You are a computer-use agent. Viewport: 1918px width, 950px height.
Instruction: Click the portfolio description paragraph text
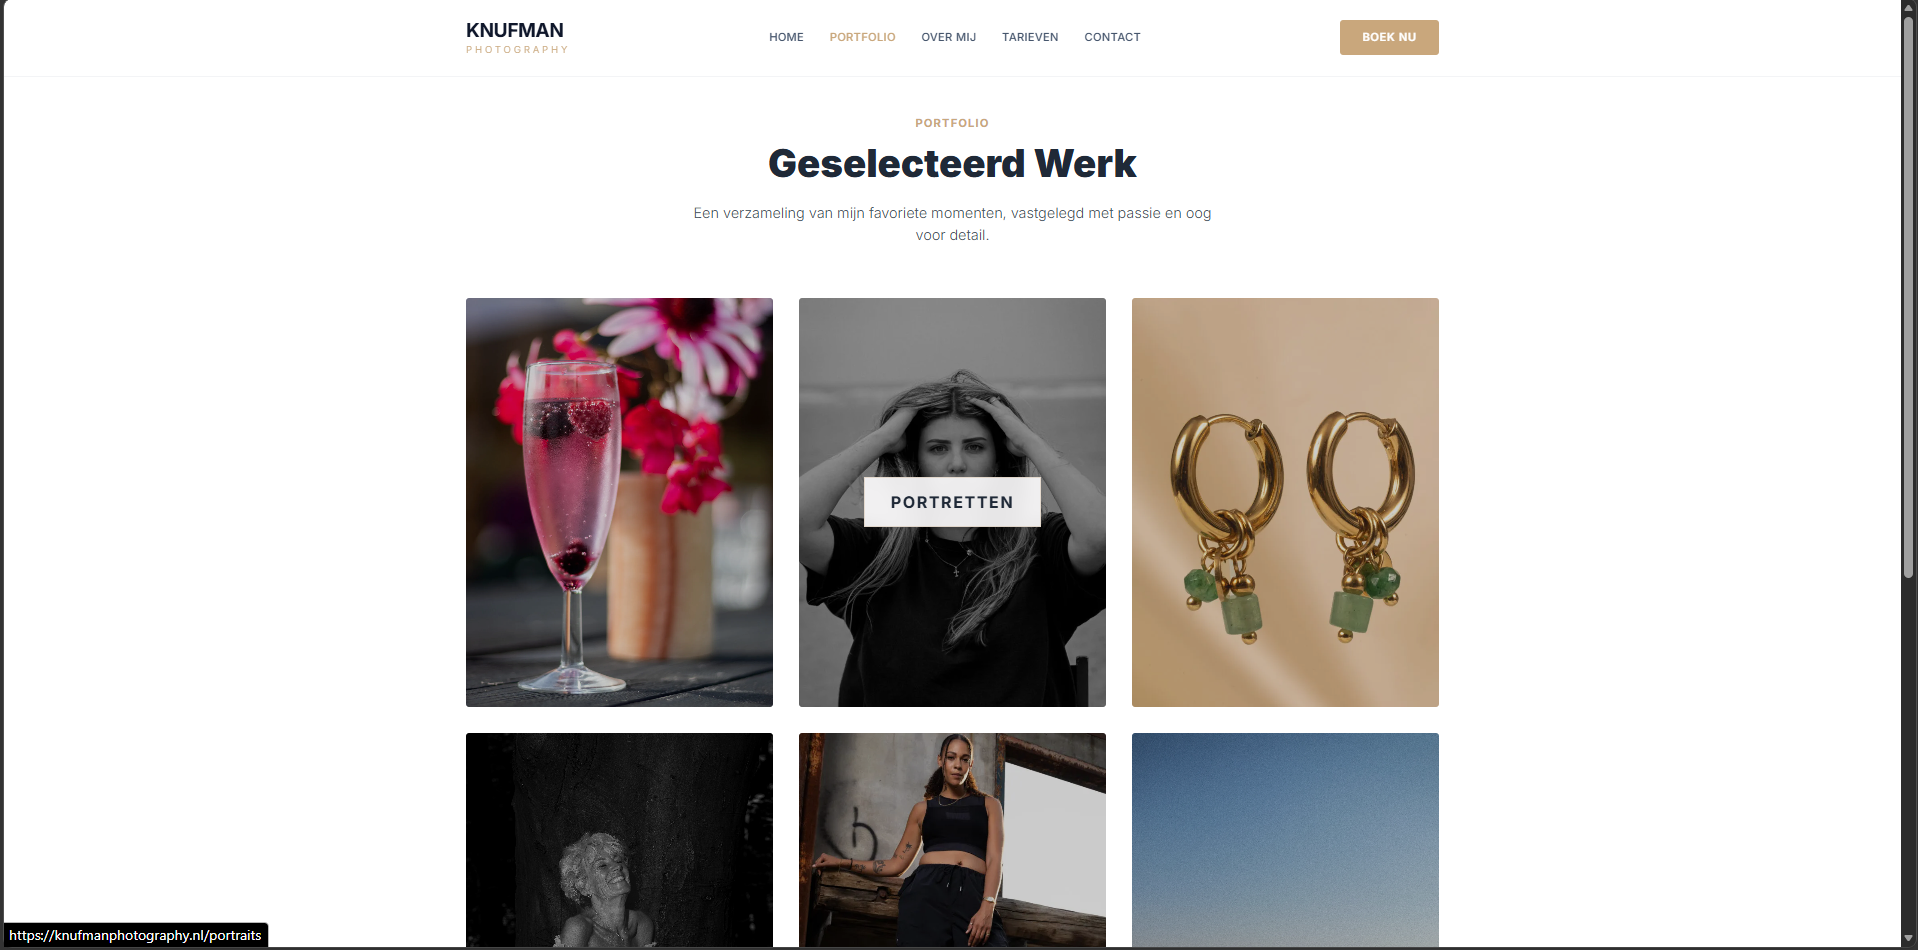coord(952,224)
